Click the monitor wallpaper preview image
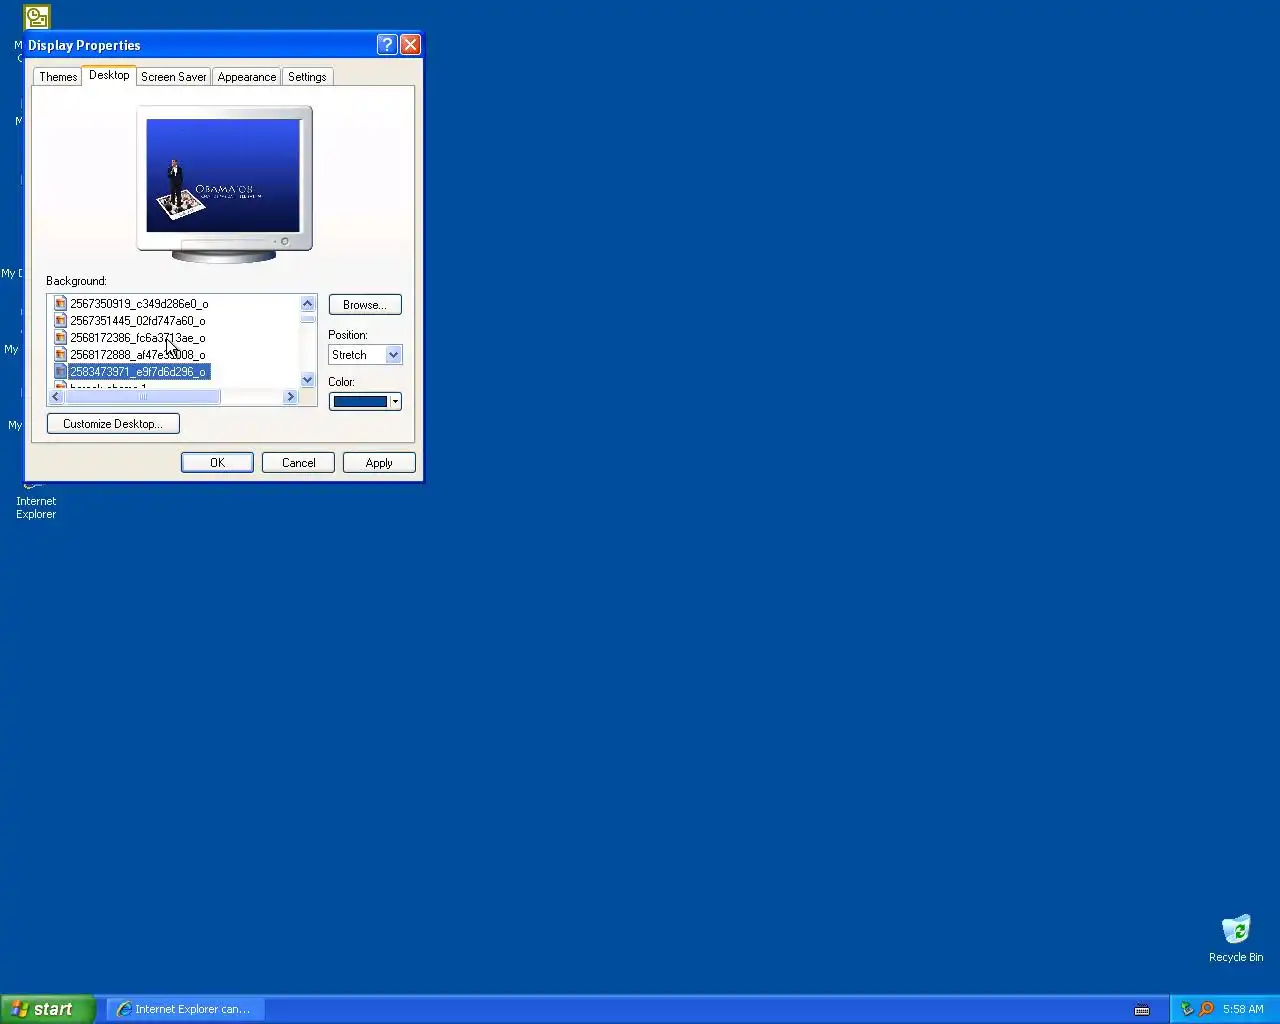The height and width of the screenshot is (1024, 1280). (223, 176)
